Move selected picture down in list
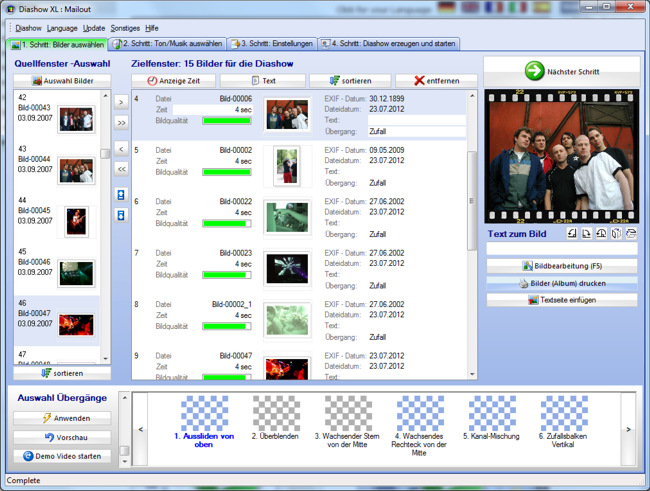This screenshot has height=491, width=650. click(x=121, y=215)
